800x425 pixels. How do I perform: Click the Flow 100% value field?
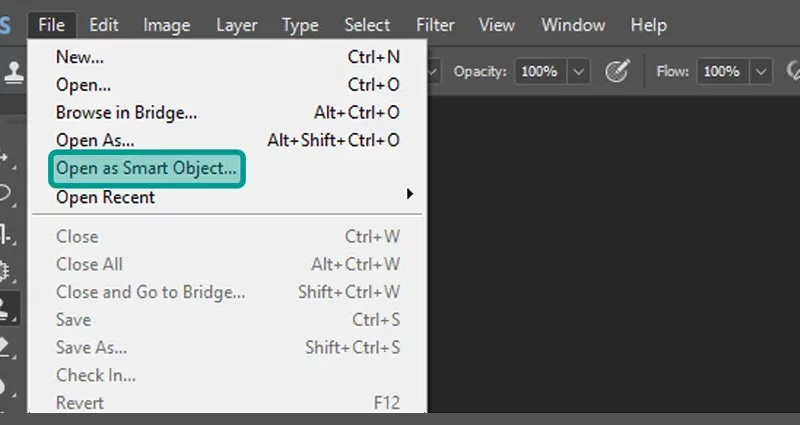click(x=722, y=71)
